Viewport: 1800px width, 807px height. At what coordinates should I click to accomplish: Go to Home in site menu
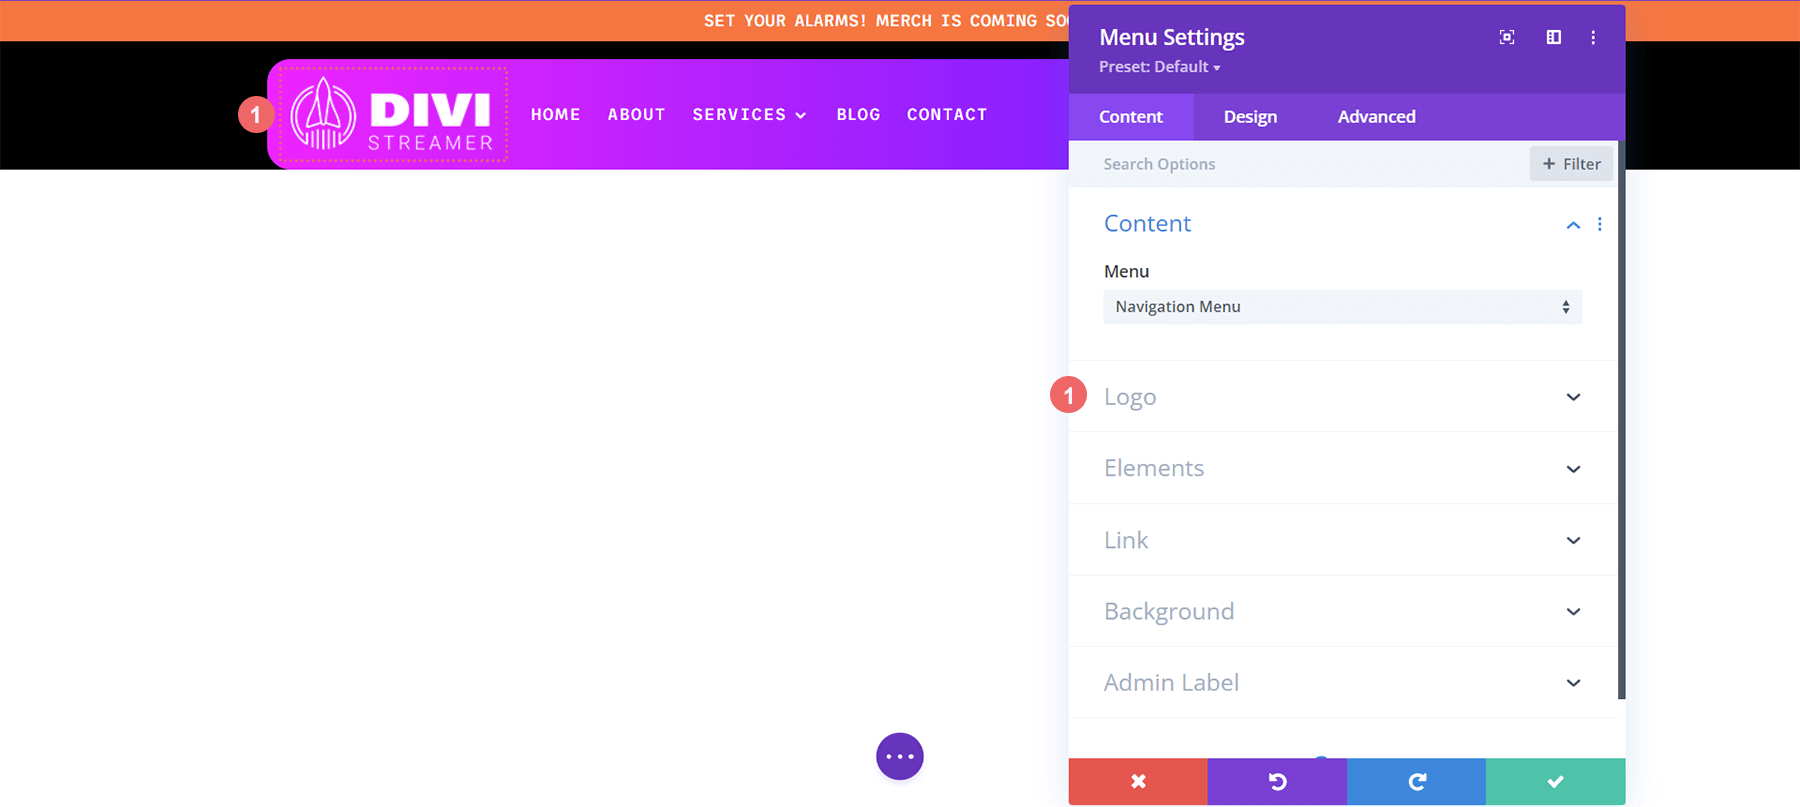pos(556,115)
